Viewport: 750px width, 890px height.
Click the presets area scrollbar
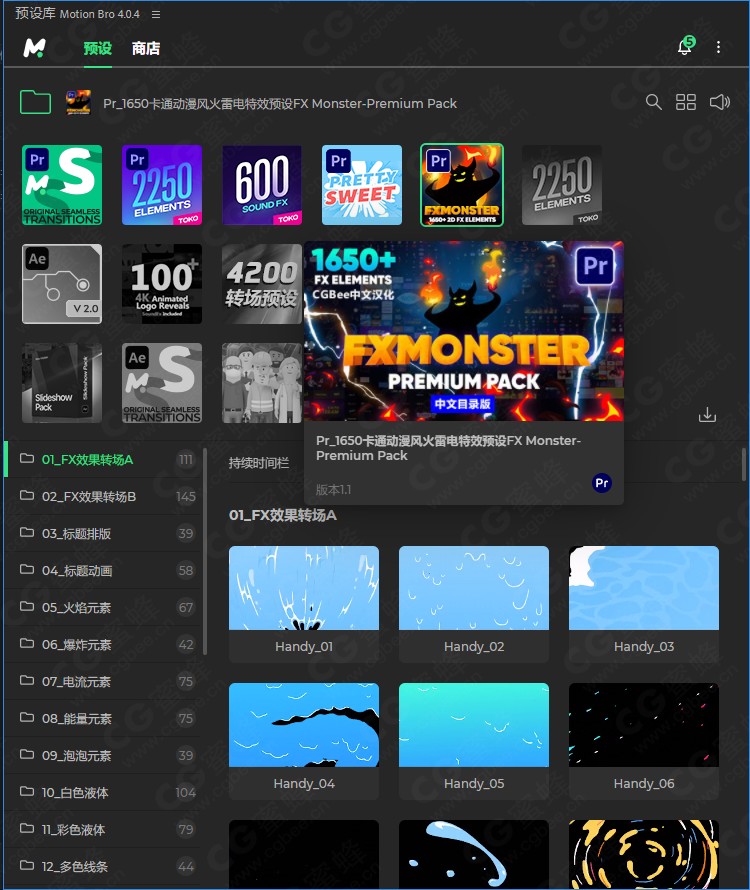pyautogui.click(x=744, y=464)
